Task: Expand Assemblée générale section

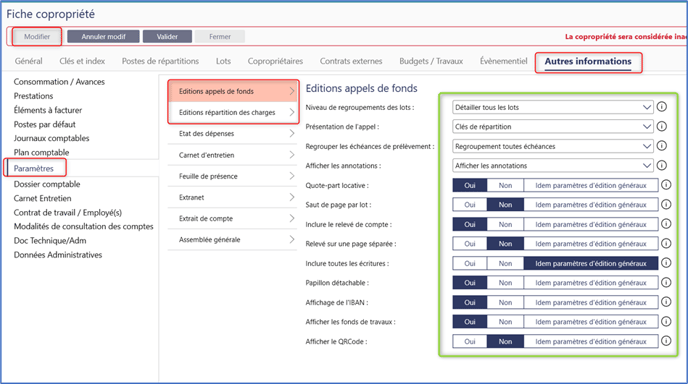Action: pos(233,240)
